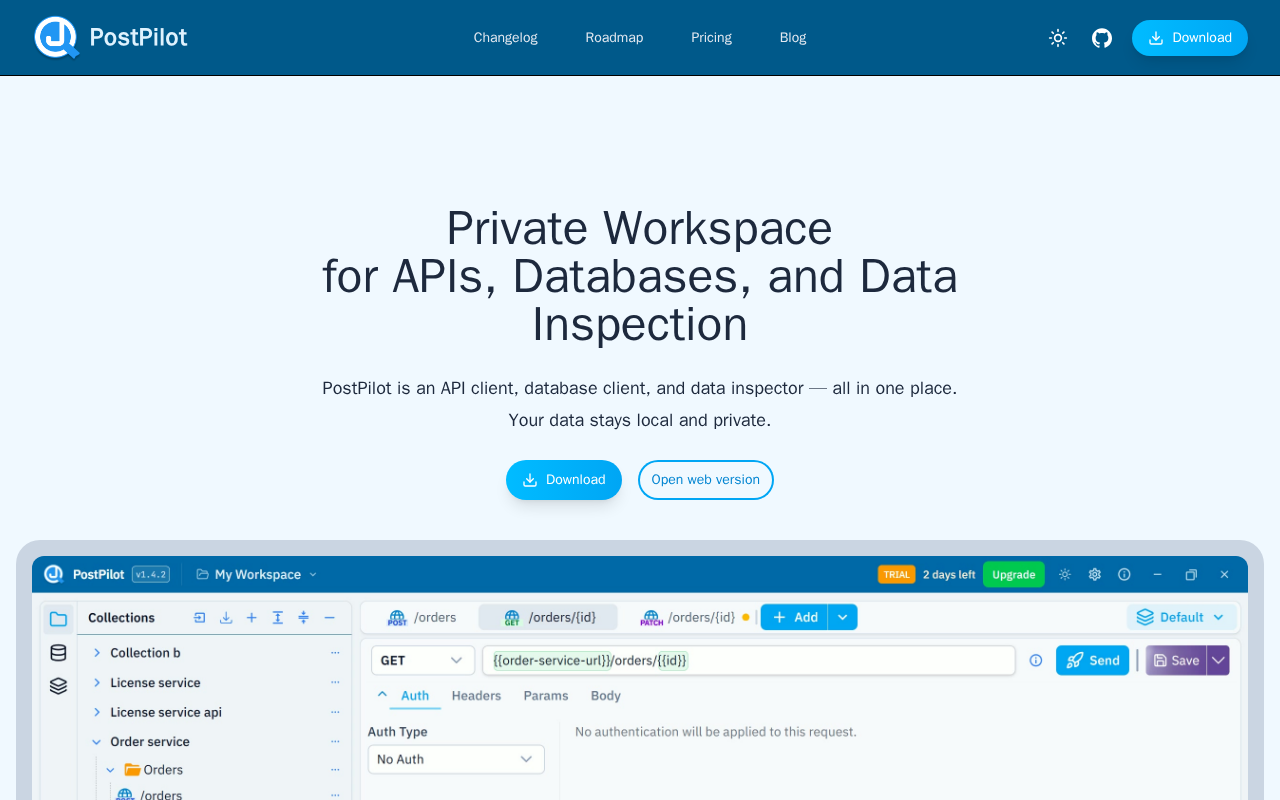Click the "2 days left" trial text
Image resolution: width=1280 pixels, height=800 pixels.
click(949, 575)
